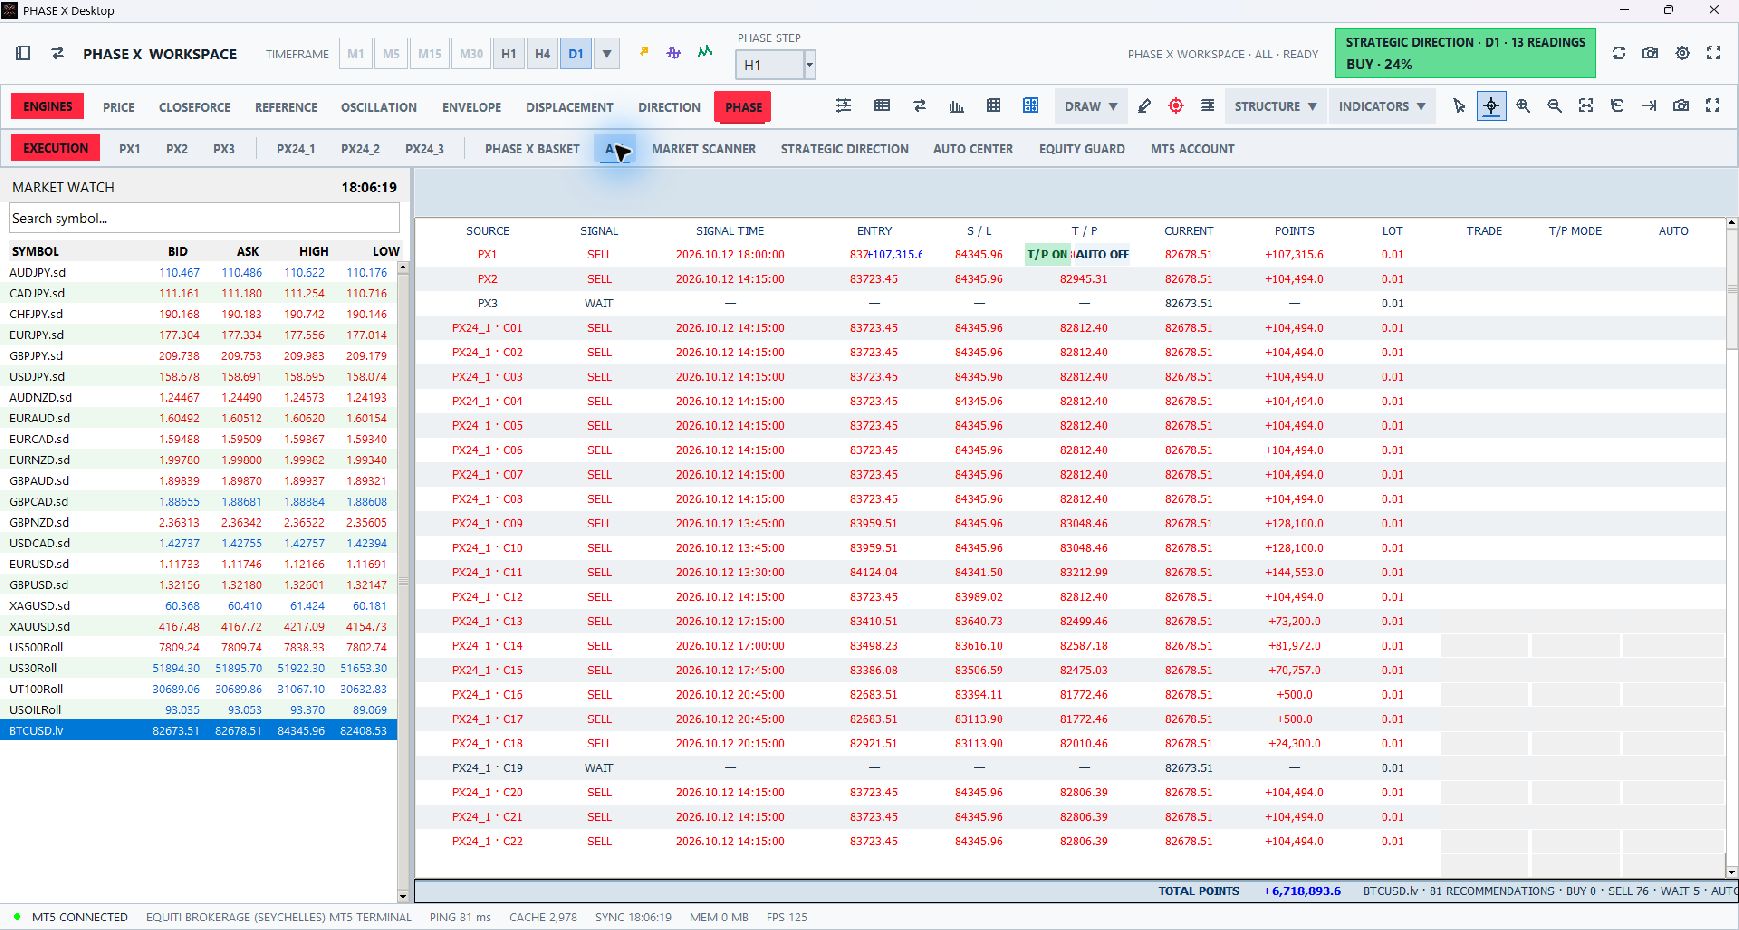
Task: Click the Search symbol input field
Action: click(204, 218)
